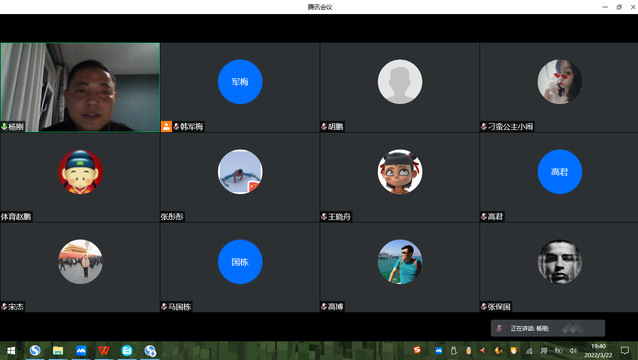This screenshot has height=360, width=638.
Task: Switch to Tencent Meeting taskbar icon
Action: [x=81, y=350]
